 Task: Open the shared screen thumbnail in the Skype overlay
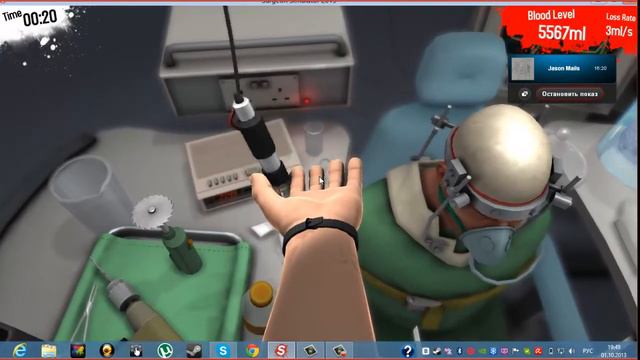523,69
